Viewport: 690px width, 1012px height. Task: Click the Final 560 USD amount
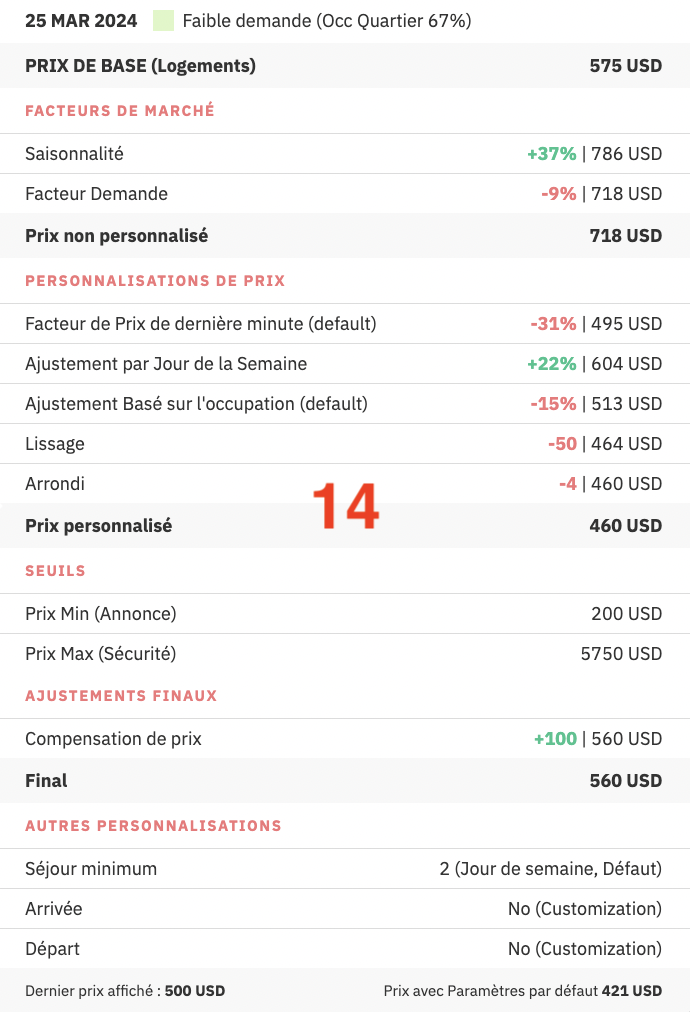pos(625,781)
